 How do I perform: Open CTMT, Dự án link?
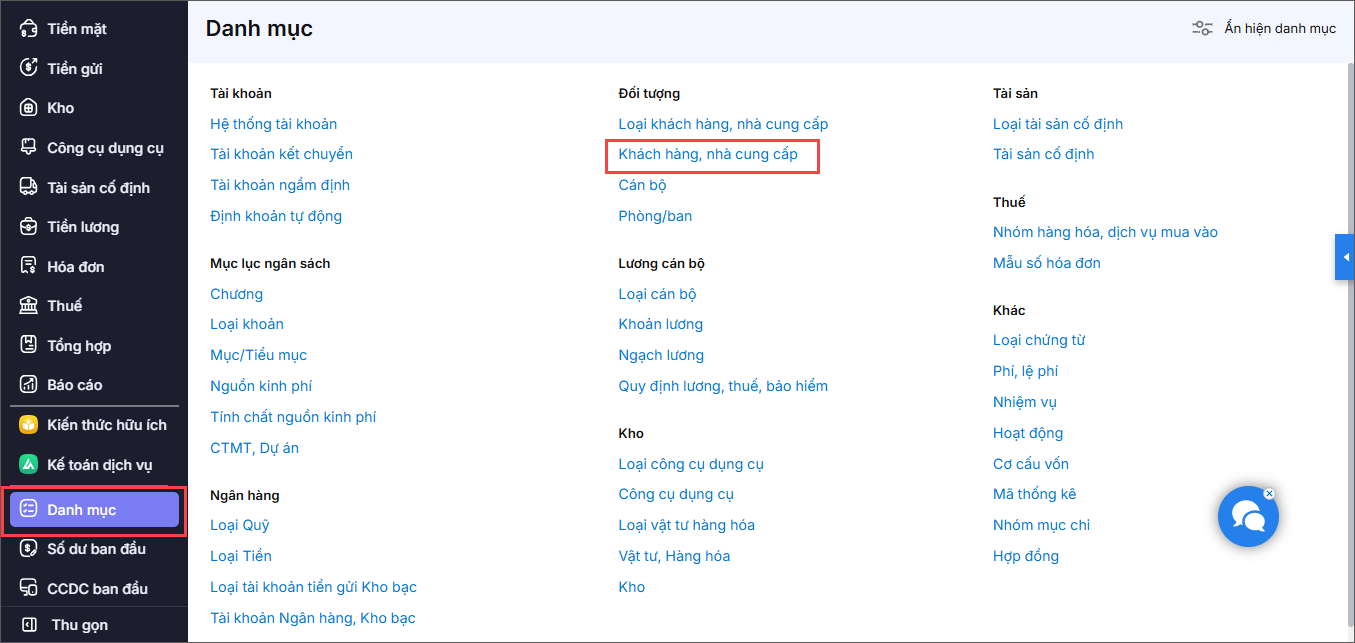click(254, 448)
